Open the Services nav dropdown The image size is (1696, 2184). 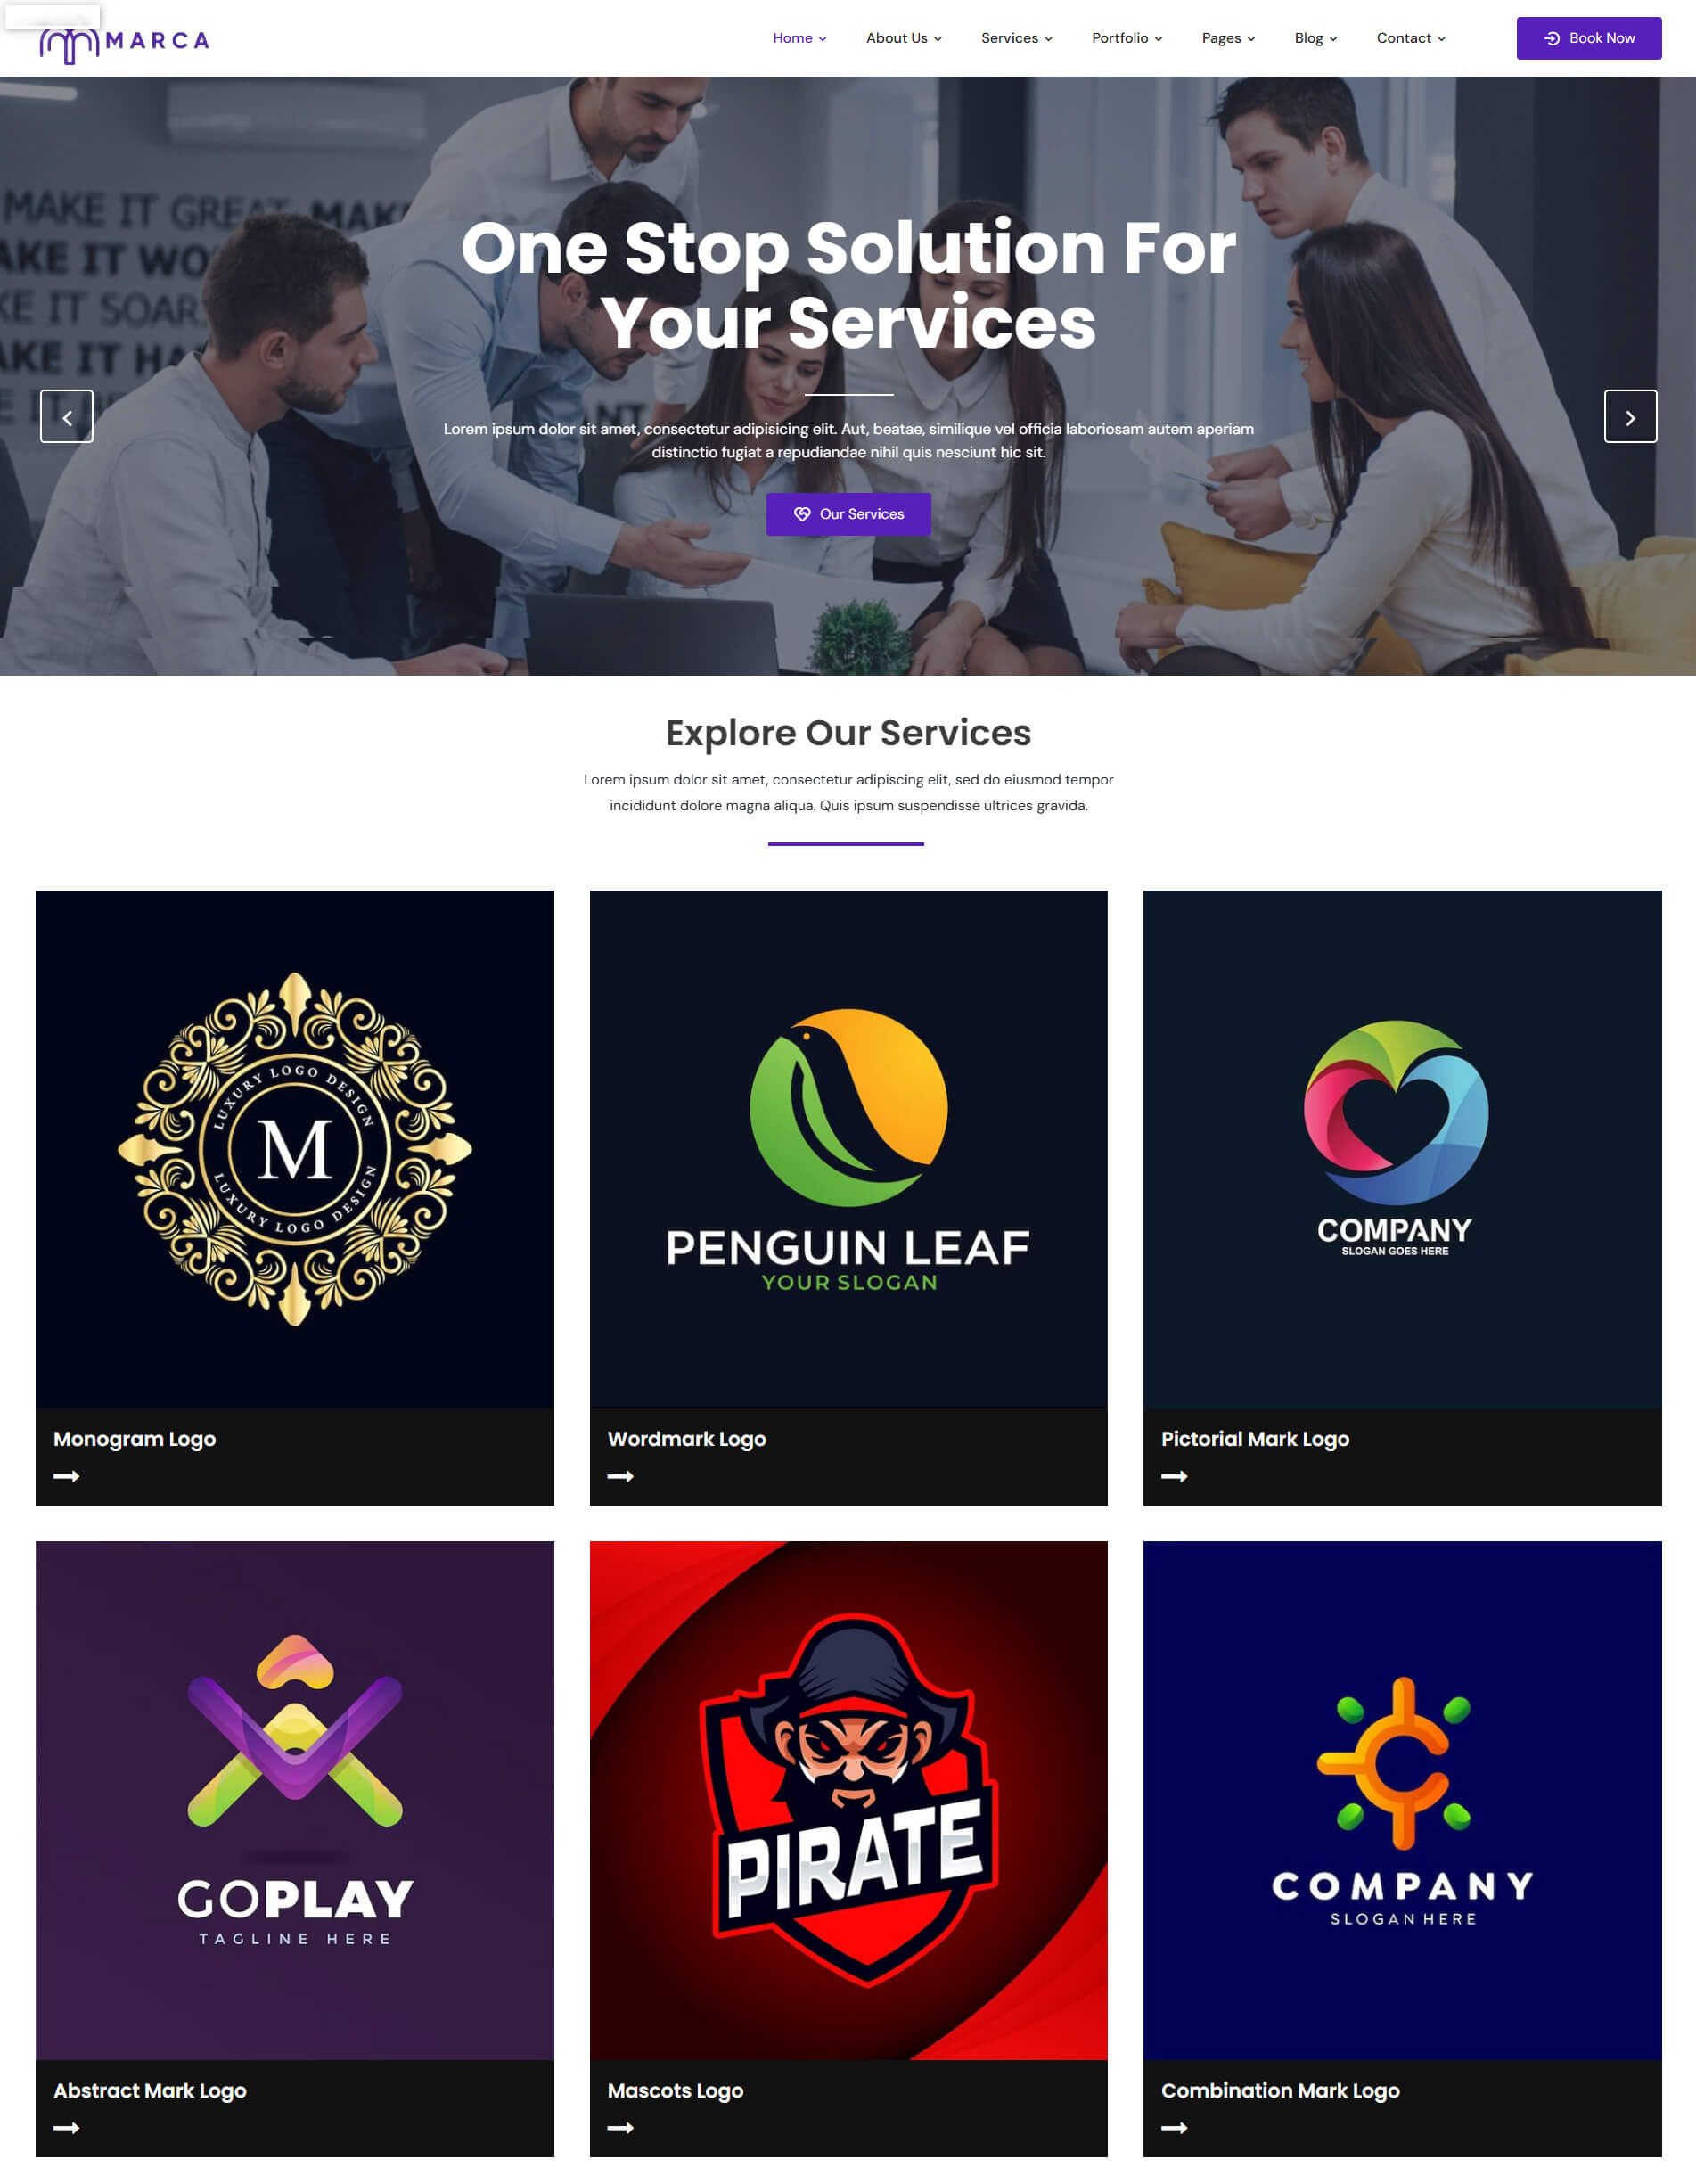[1016, 38]
